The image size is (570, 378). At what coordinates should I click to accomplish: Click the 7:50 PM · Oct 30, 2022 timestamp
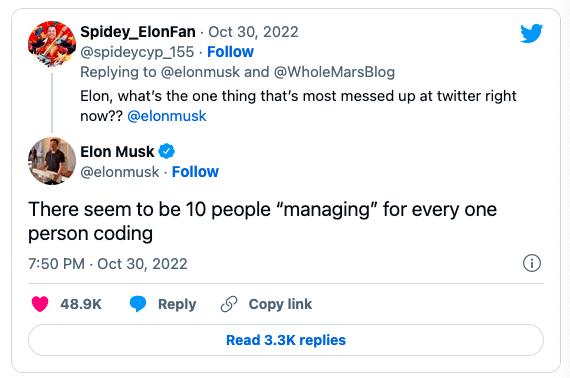tap(108, 264)
